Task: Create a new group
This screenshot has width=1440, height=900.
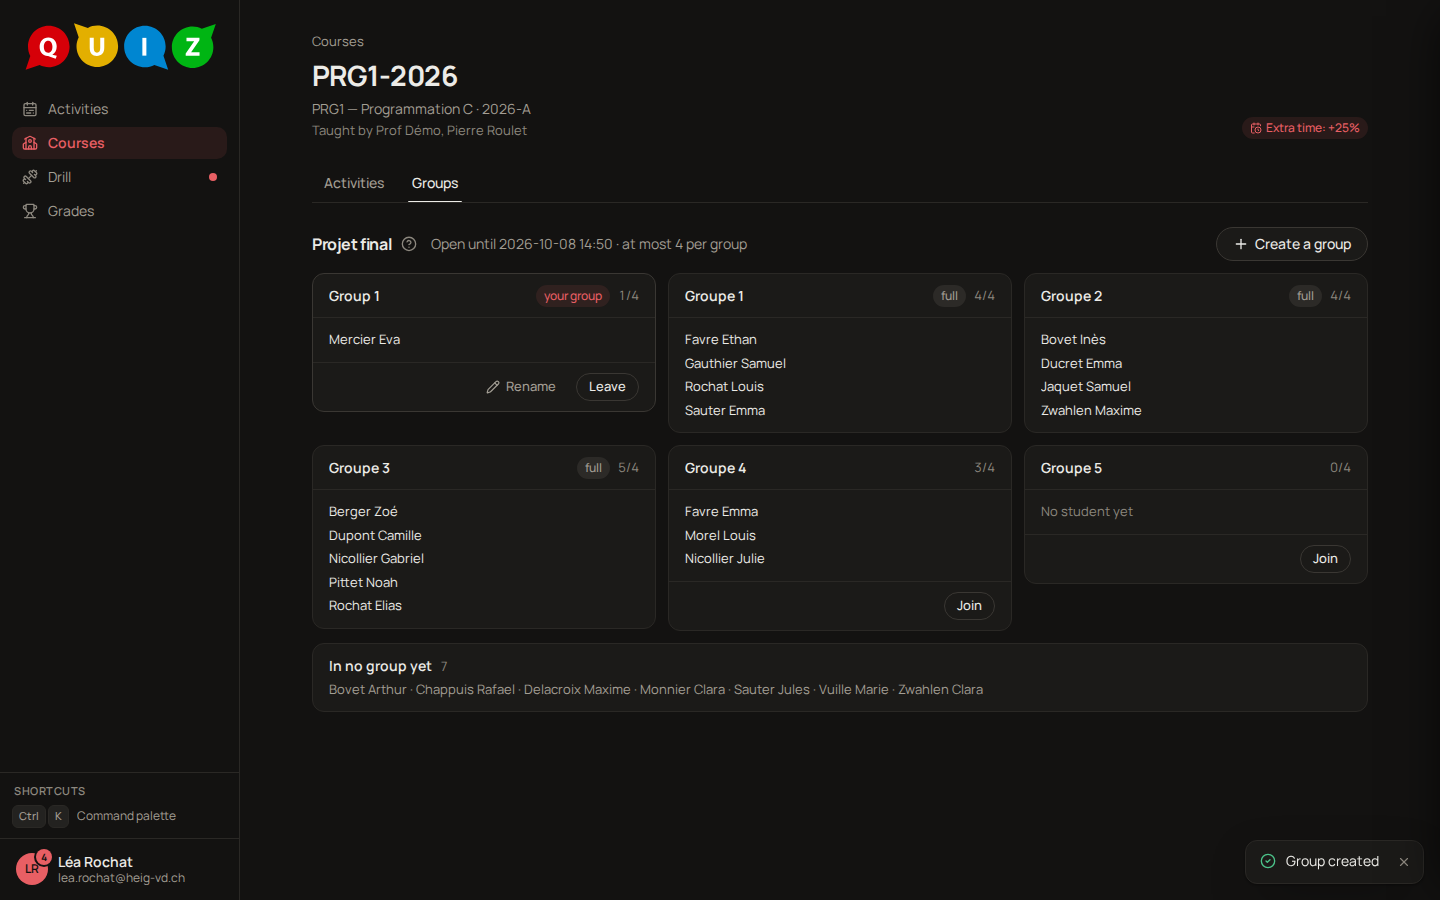Action: click(1292, 244)
